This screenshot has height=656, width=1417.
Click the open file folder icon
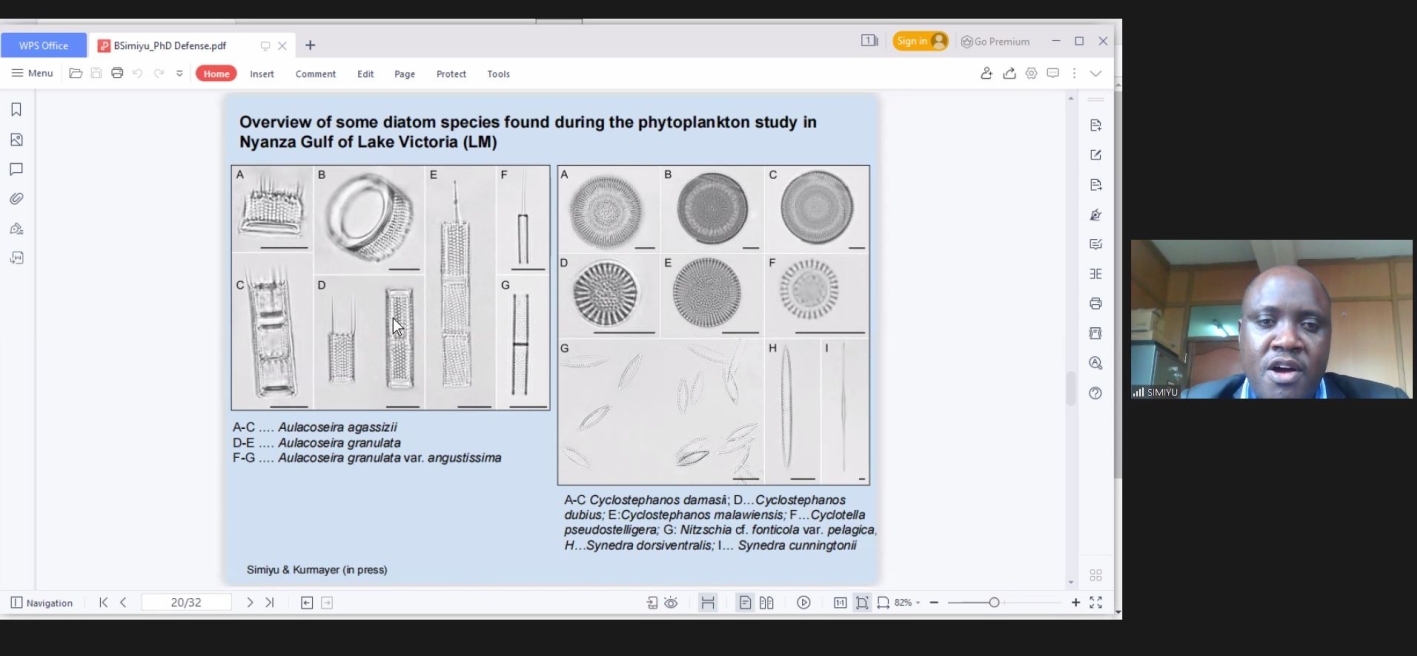point(76,73)
